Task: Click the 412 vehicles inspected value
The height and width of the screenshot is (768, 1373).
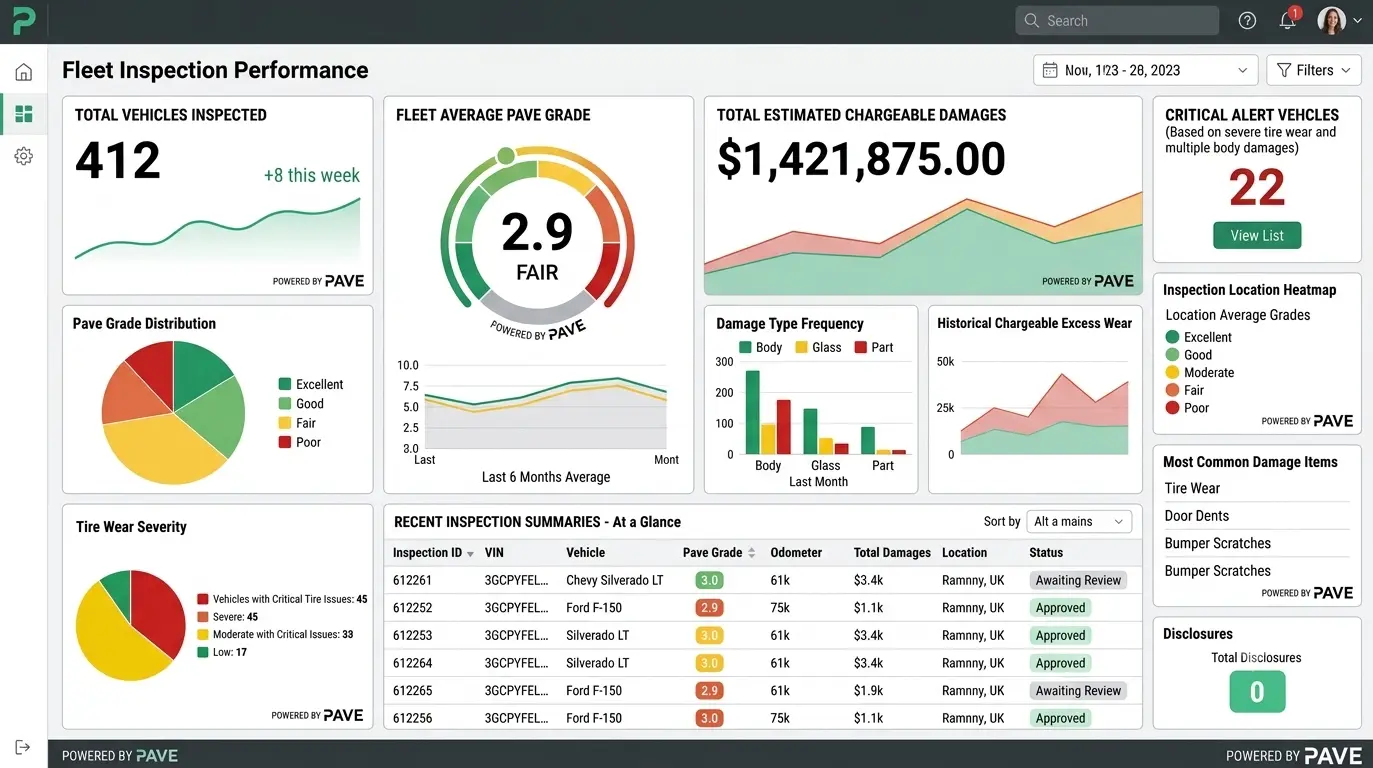Action: point(118,160)
